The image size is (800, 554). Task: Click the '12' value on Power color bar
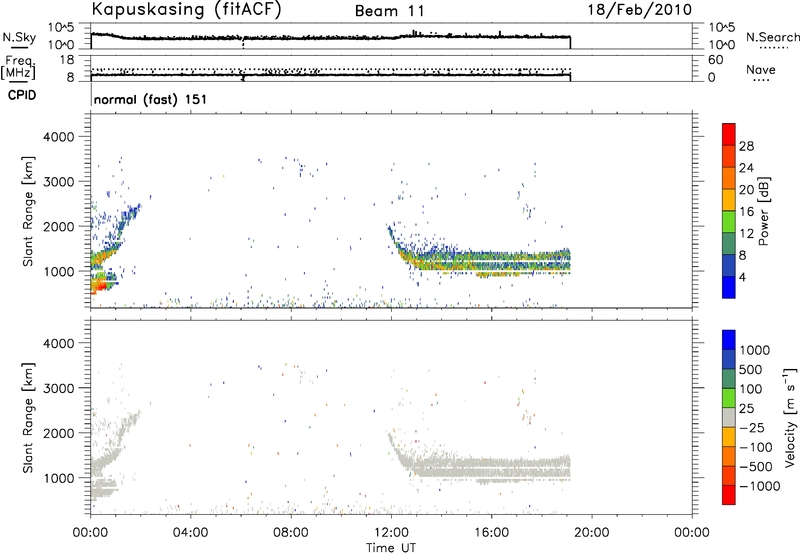point(746,234)
